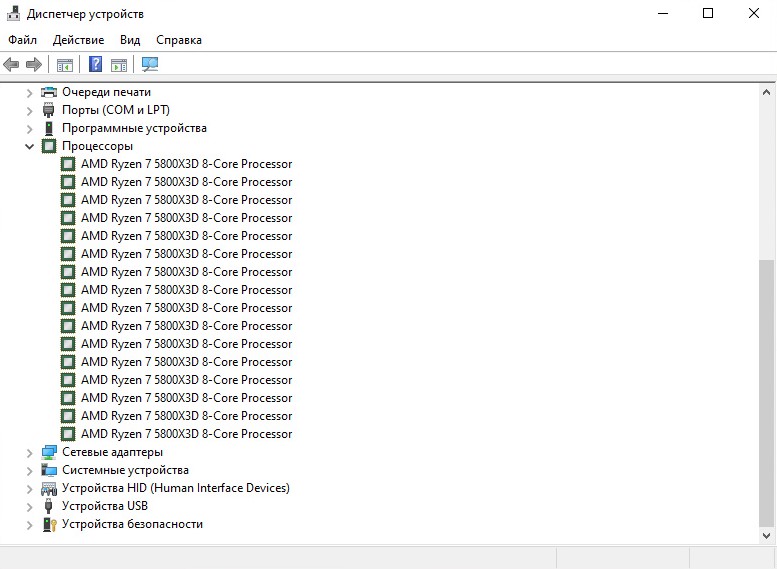Expand the Порты (COM и LPT) node

(x=30, y=111)
